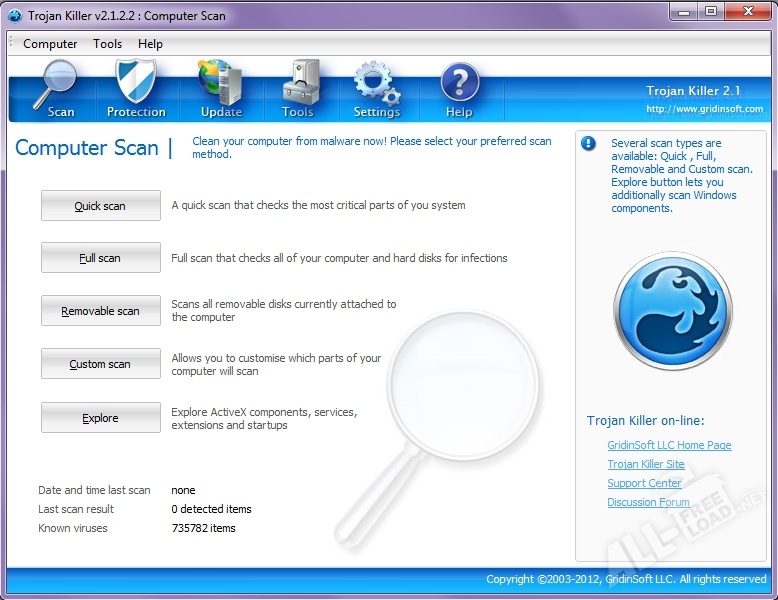Viewport: 778px width, 600px height.
Task: Click the title bar app icon
Action: coord(15,15)
